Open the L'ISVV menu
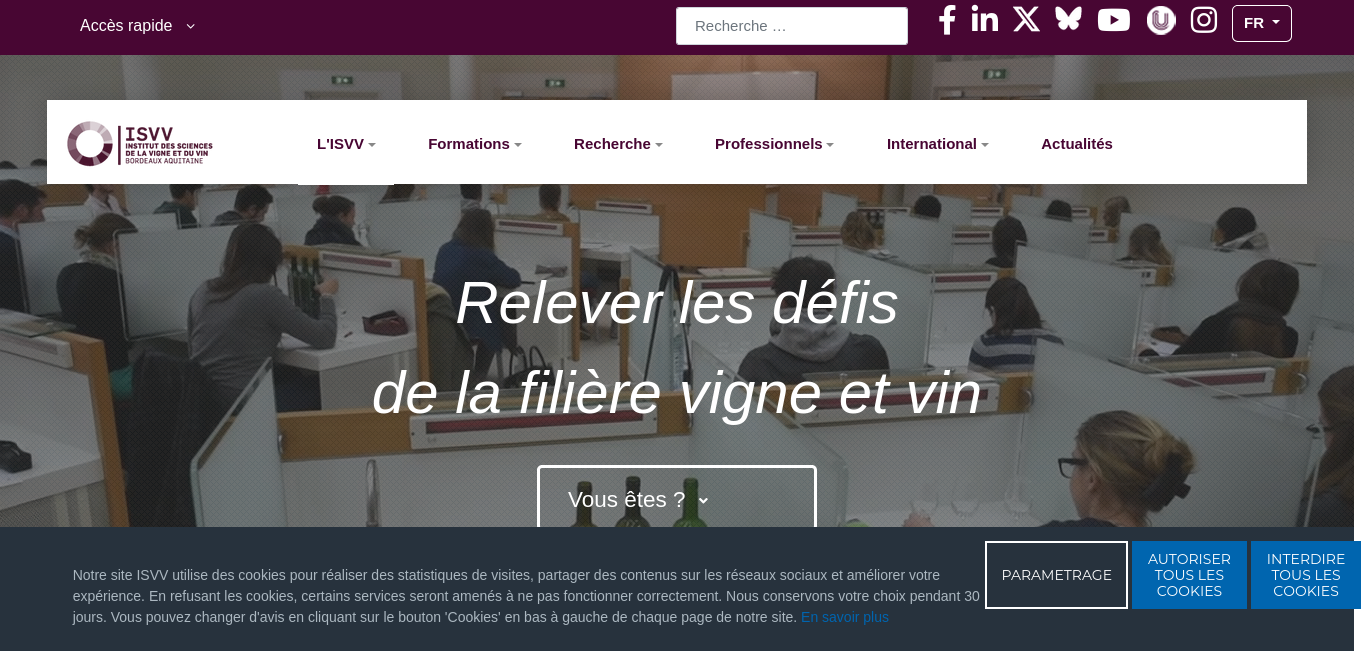Image resolution: width=1366 pixels, height=651 pixels. (x=346, y=144)
